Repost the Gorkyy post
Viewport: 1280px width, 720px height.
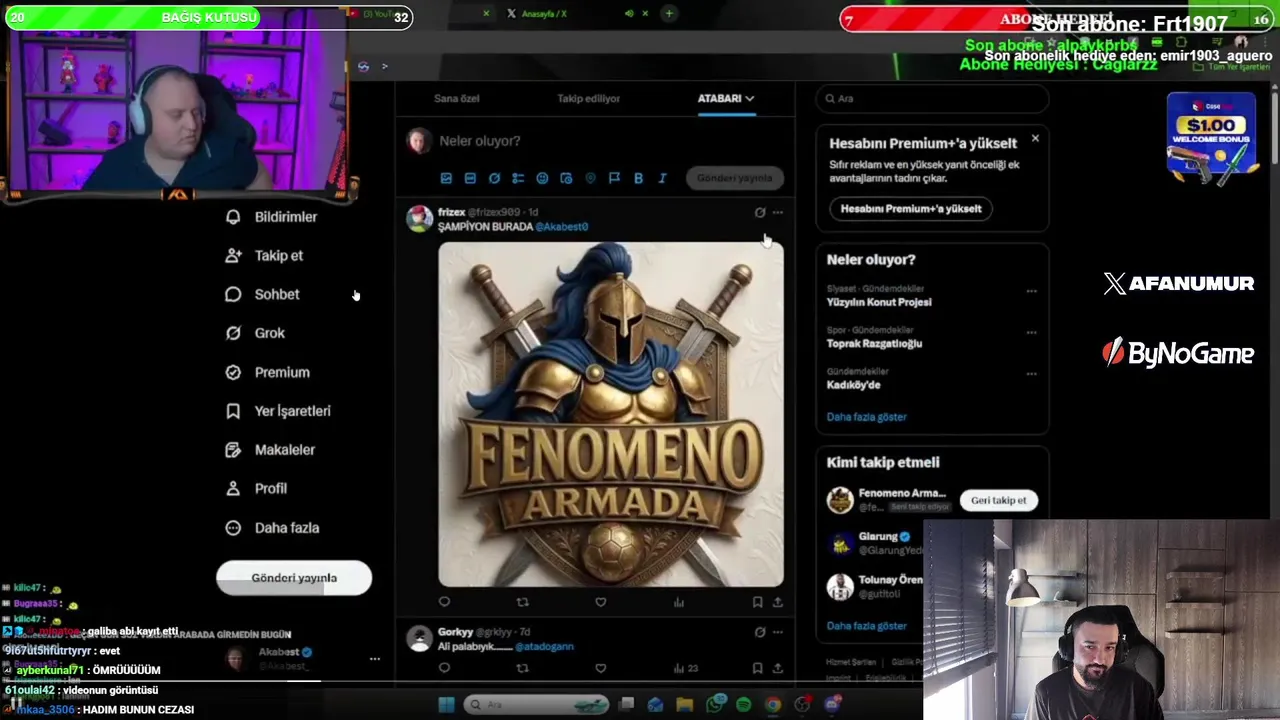(522, 668)
